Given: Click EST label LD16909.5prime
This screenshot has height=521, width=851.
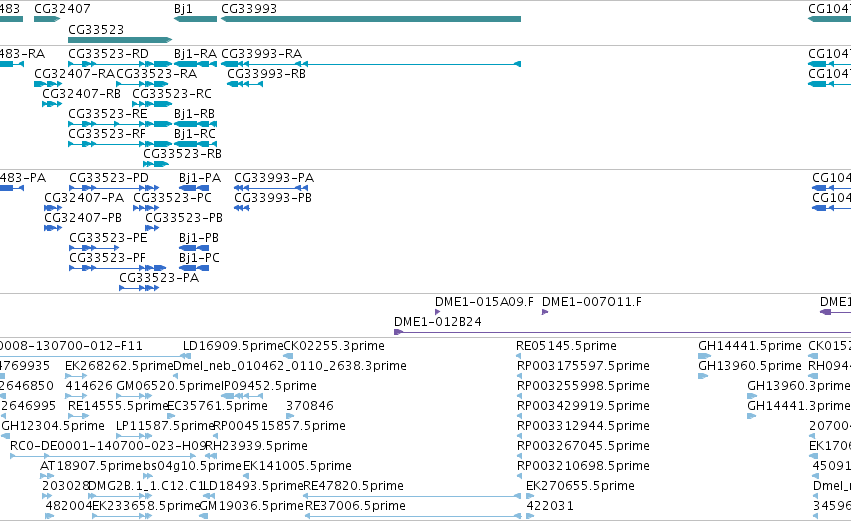Looking at the screenshot, I should [x=233, y=346].
